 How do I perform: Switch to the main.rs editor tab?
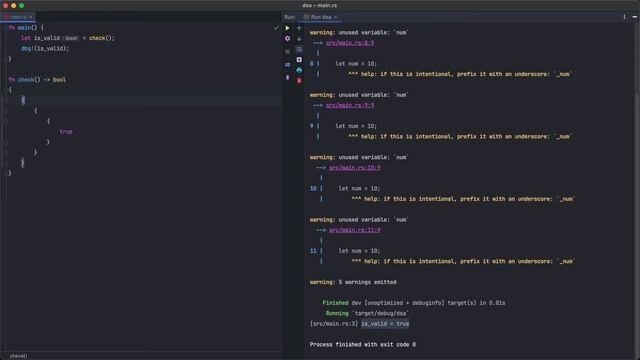[18, 17]
